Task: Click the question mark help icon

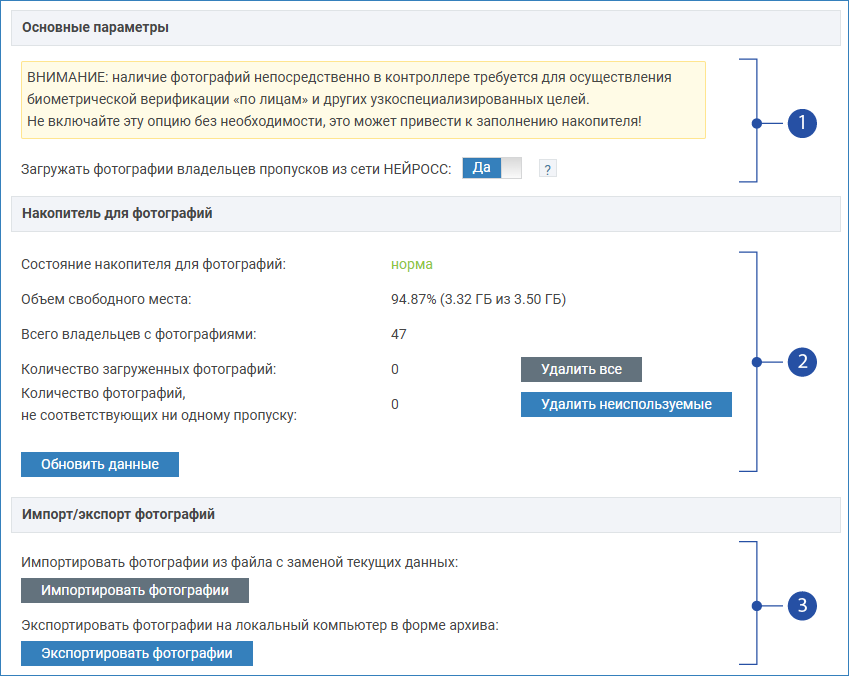Action: pos(547,169)
